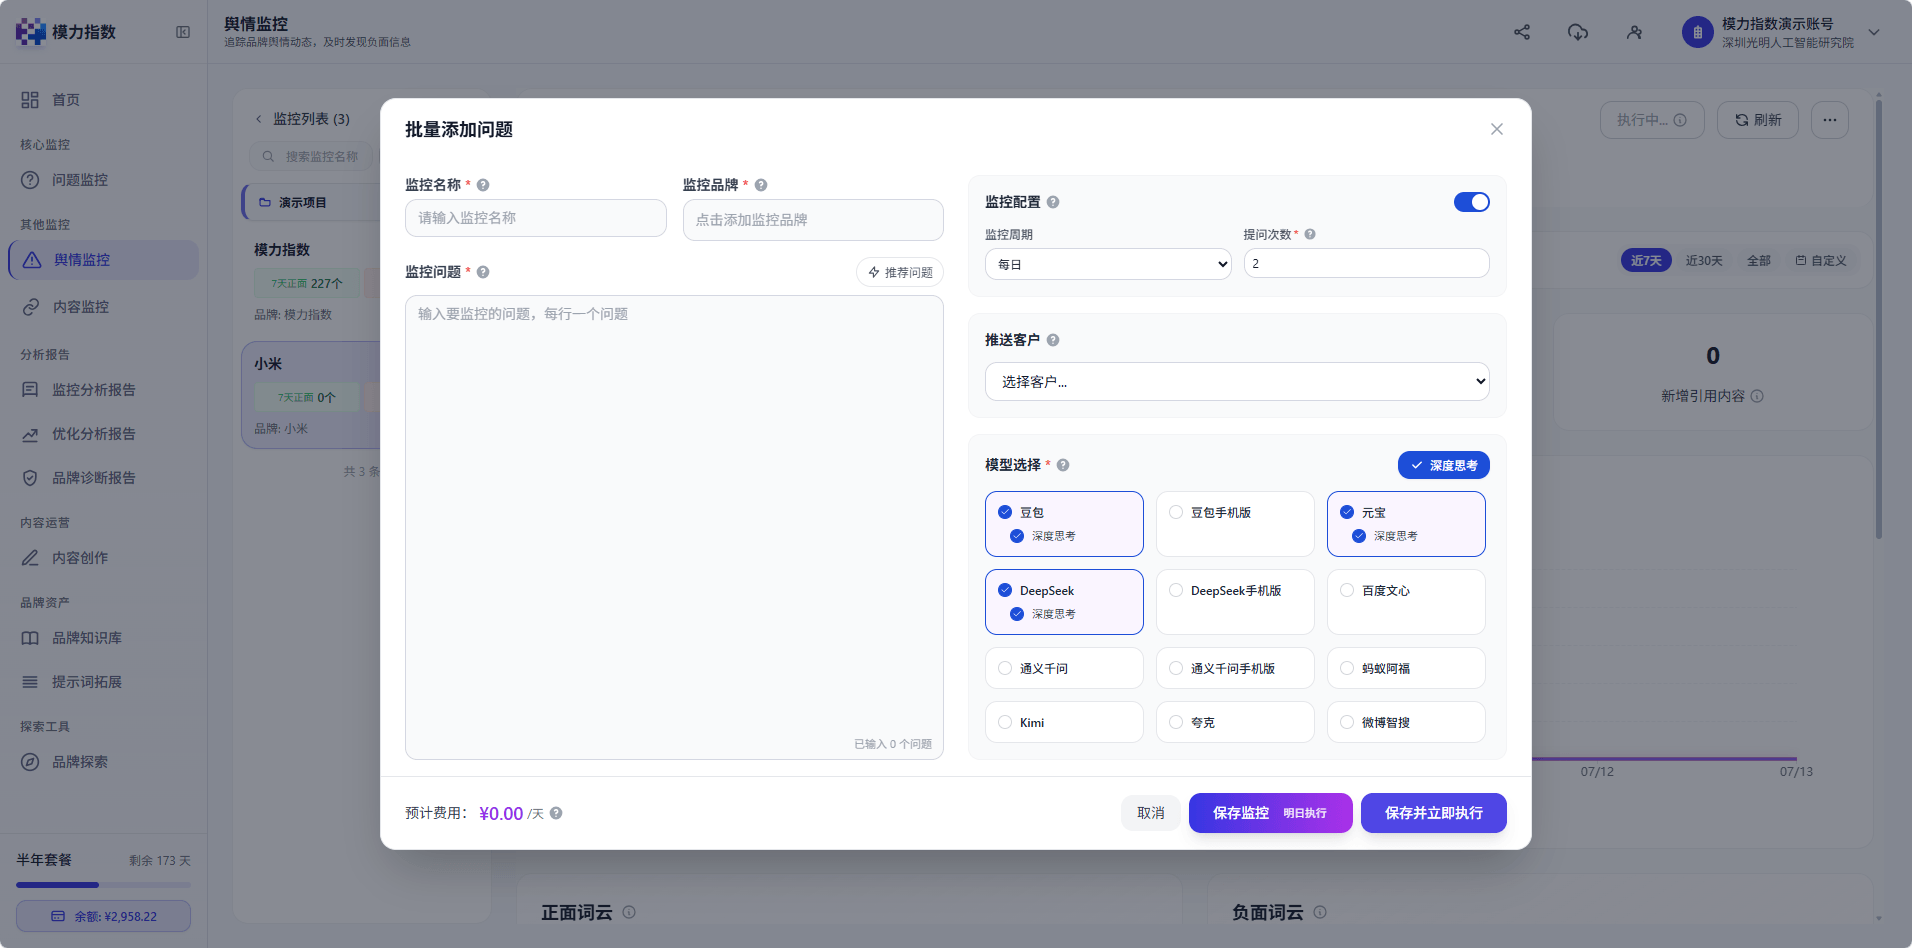Click the user profile icon in header
This screenshot has height=948, width=1912.
(x=1634, y=32)
